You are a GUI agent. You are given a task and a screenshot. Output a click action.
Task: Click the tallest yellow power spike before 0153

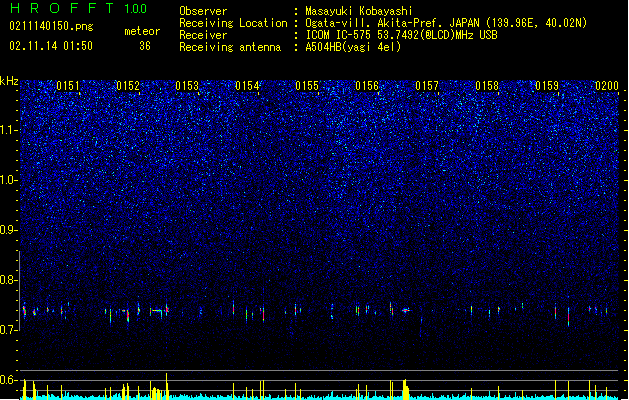click(x=166, y=386)
